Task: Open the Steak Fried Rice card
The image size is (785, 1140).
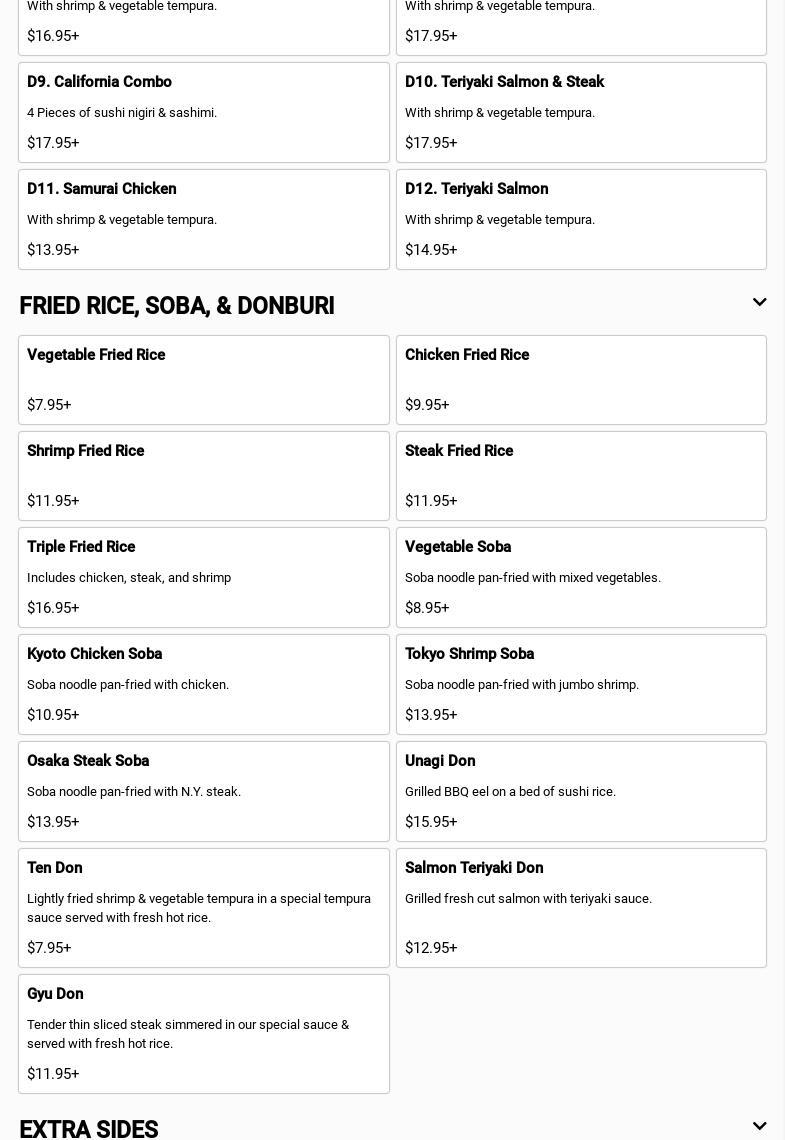Action: pyautogui.click(x=581, y=476)
